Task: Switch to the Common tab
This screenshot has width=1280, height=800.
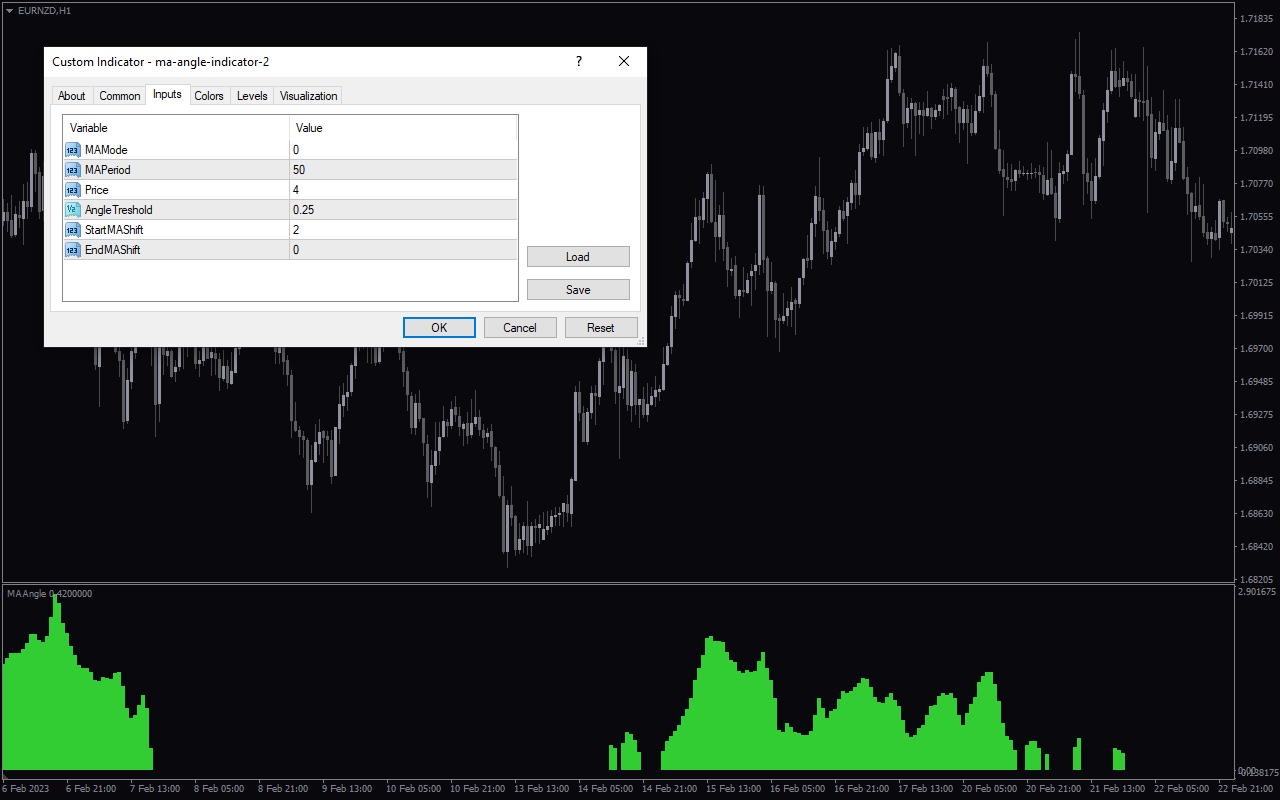Action: [x=120, y=96]
